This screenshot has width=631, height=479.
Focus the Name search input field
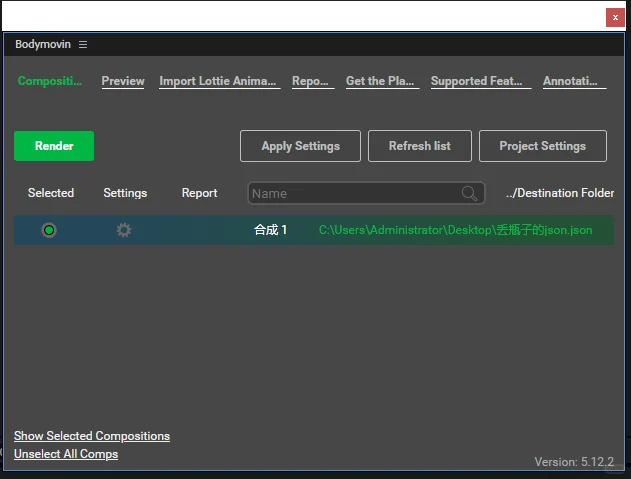(366, 193)
